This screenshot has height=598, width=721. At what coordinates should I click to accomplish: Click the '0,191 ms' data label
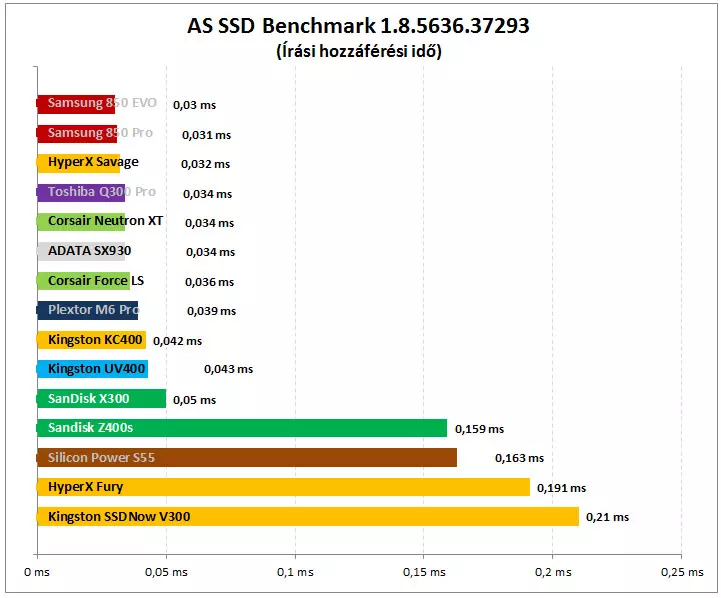click(x=561, y=488)
